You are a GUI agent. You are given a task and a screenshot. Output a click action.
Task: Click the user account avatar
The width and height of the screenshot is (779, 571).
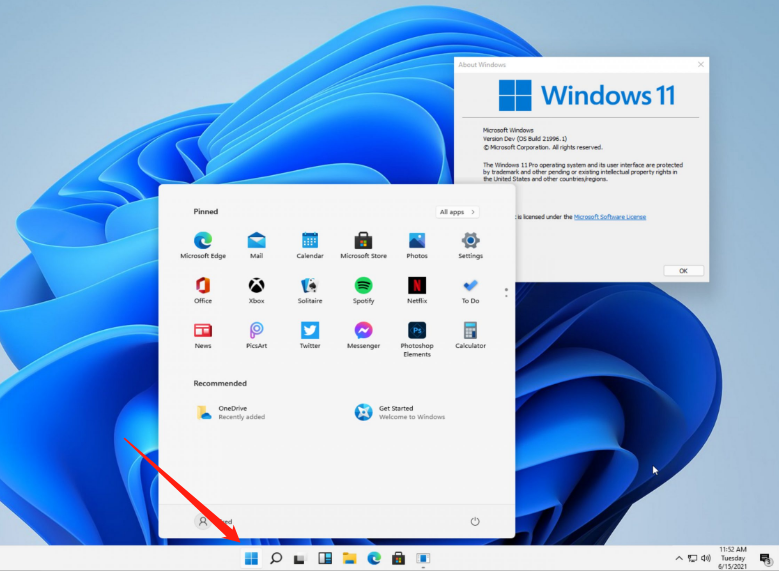(x=203, y=521)
